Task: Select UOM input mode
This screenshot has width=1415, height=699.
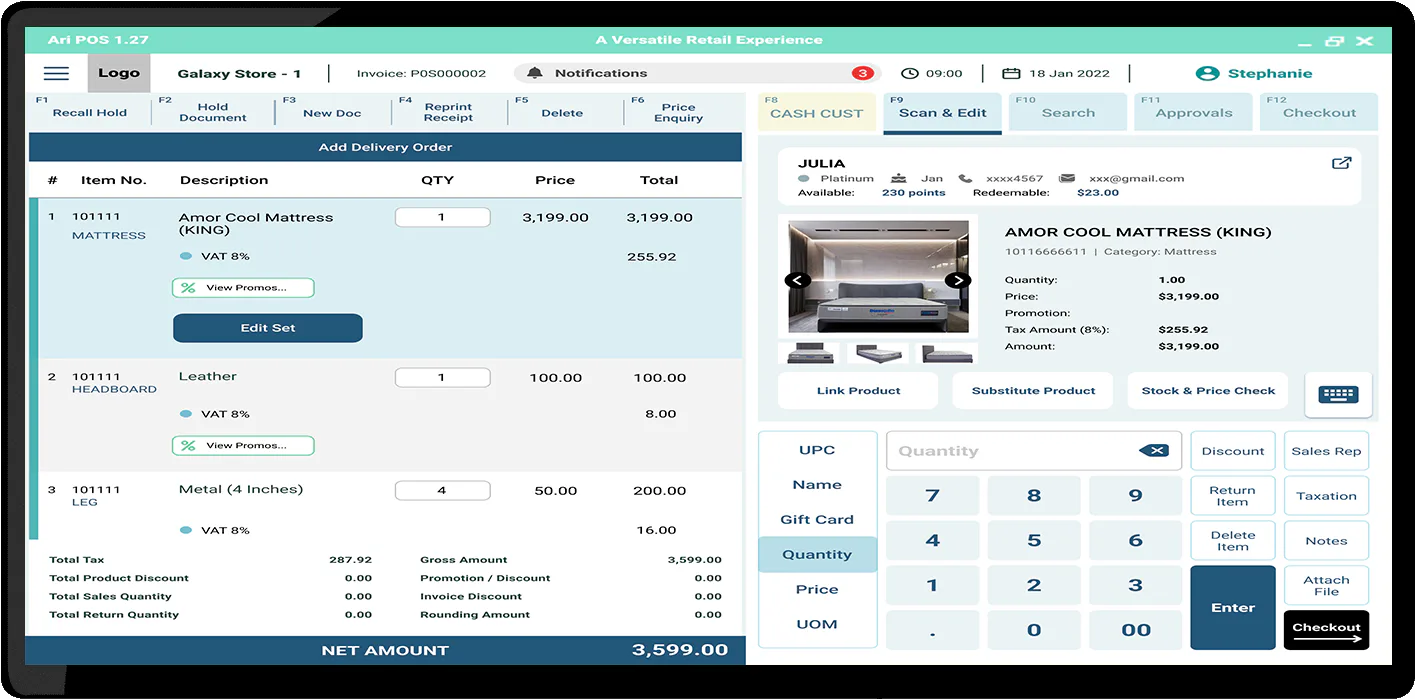Action: [x=817, y=625]
